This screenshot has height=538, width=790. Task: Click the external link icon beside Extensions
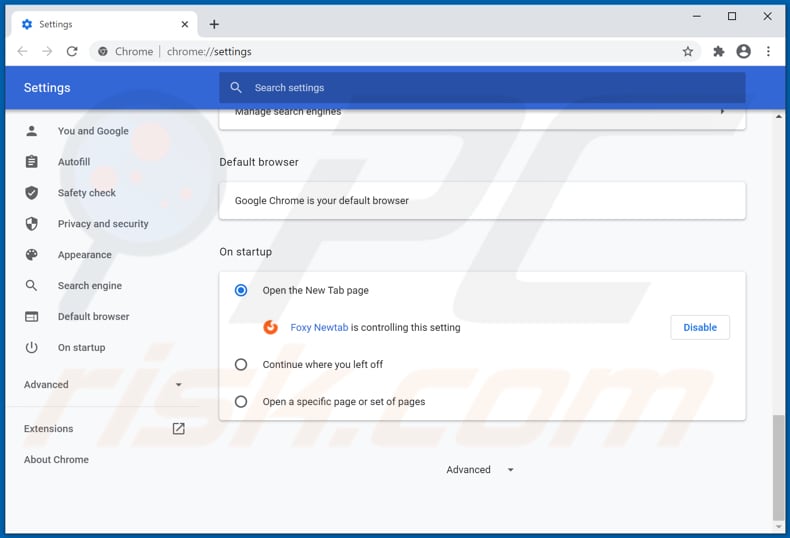point(178,429)
